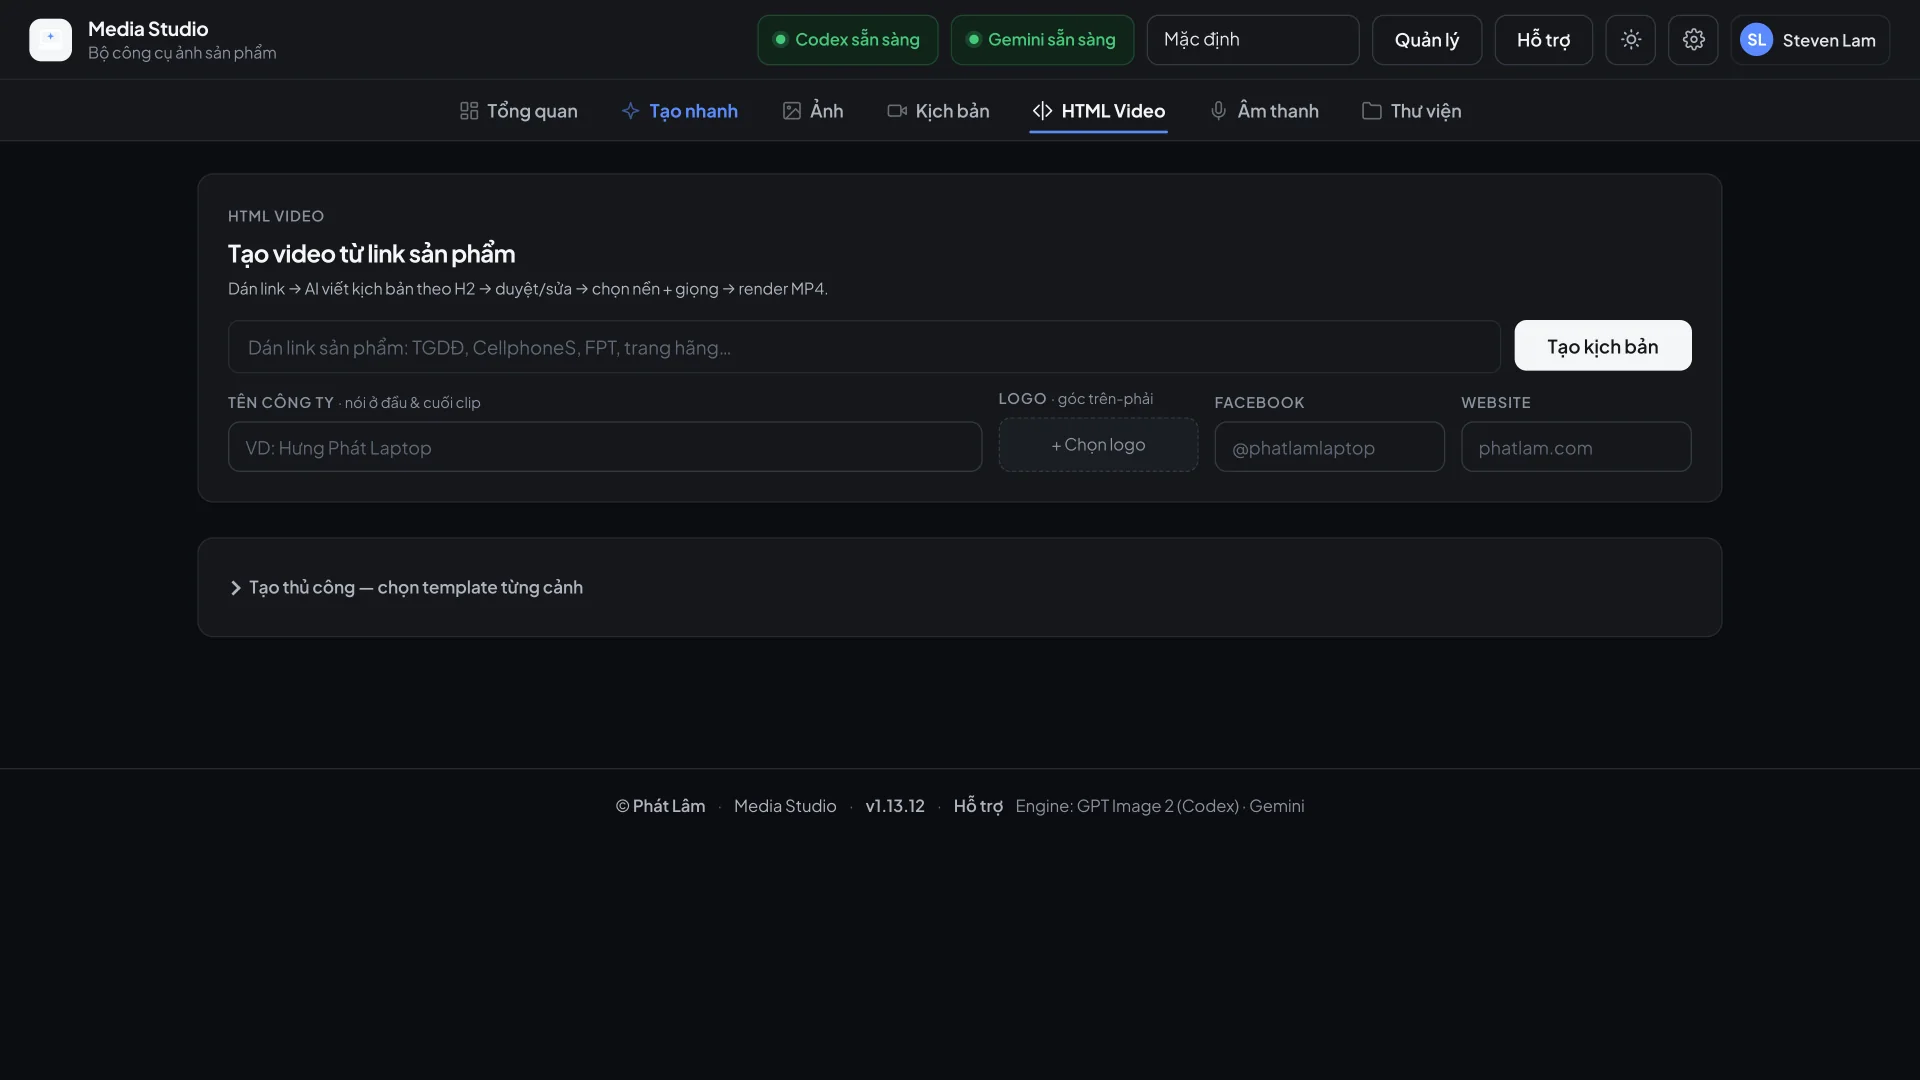Image resolution: width=1920 pixels, height=1080 pixels.
Task: Open the Mặc định dropdown
Action: (x=1253, y=40)
